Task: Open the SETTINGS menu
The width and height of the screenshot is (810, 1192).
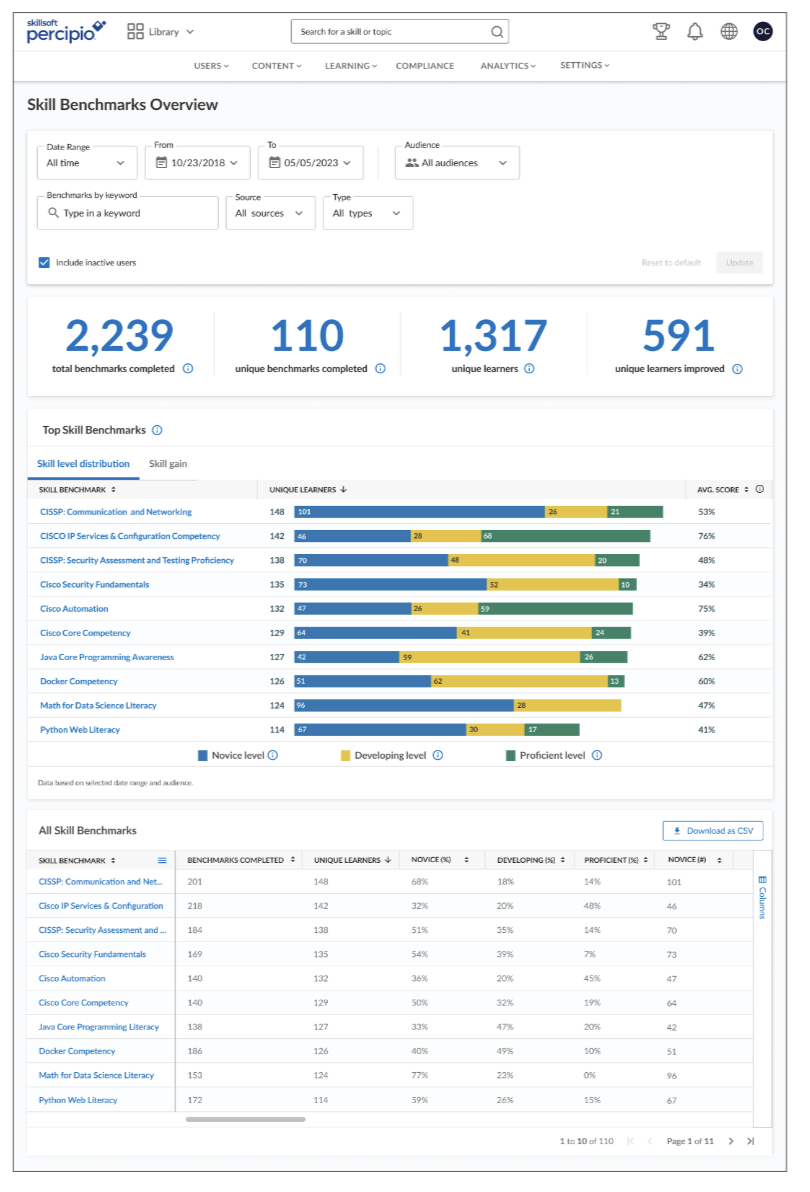Action: coord(585,65)
